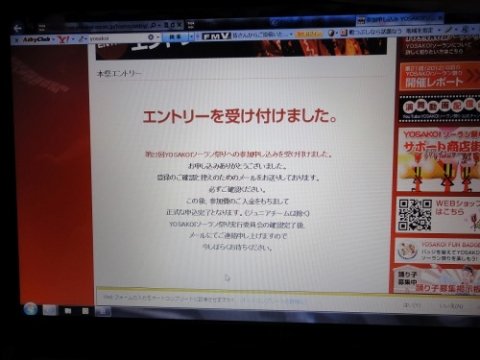Open the サポート商店街 banner
The image size is (480, 360).
[x=439, y=159]
